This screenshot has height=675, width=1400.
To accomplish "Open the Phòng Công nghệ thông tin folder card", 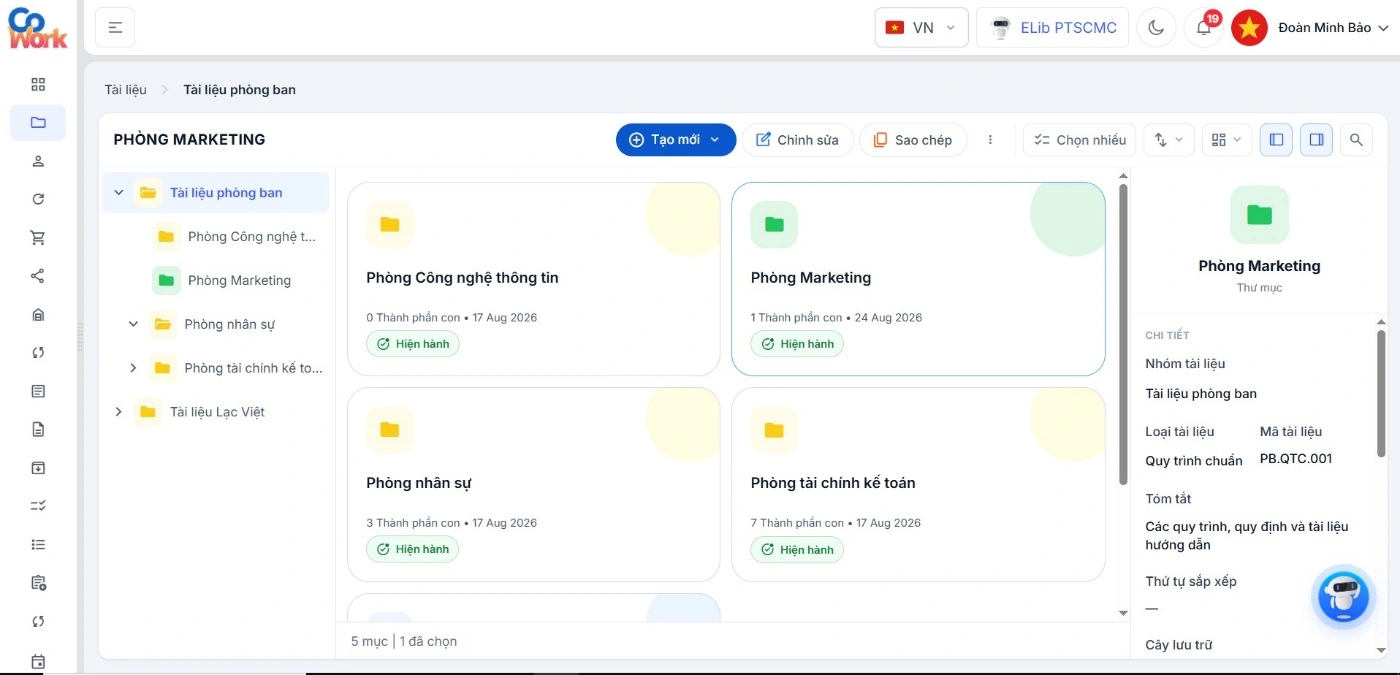I will [534, 279].
